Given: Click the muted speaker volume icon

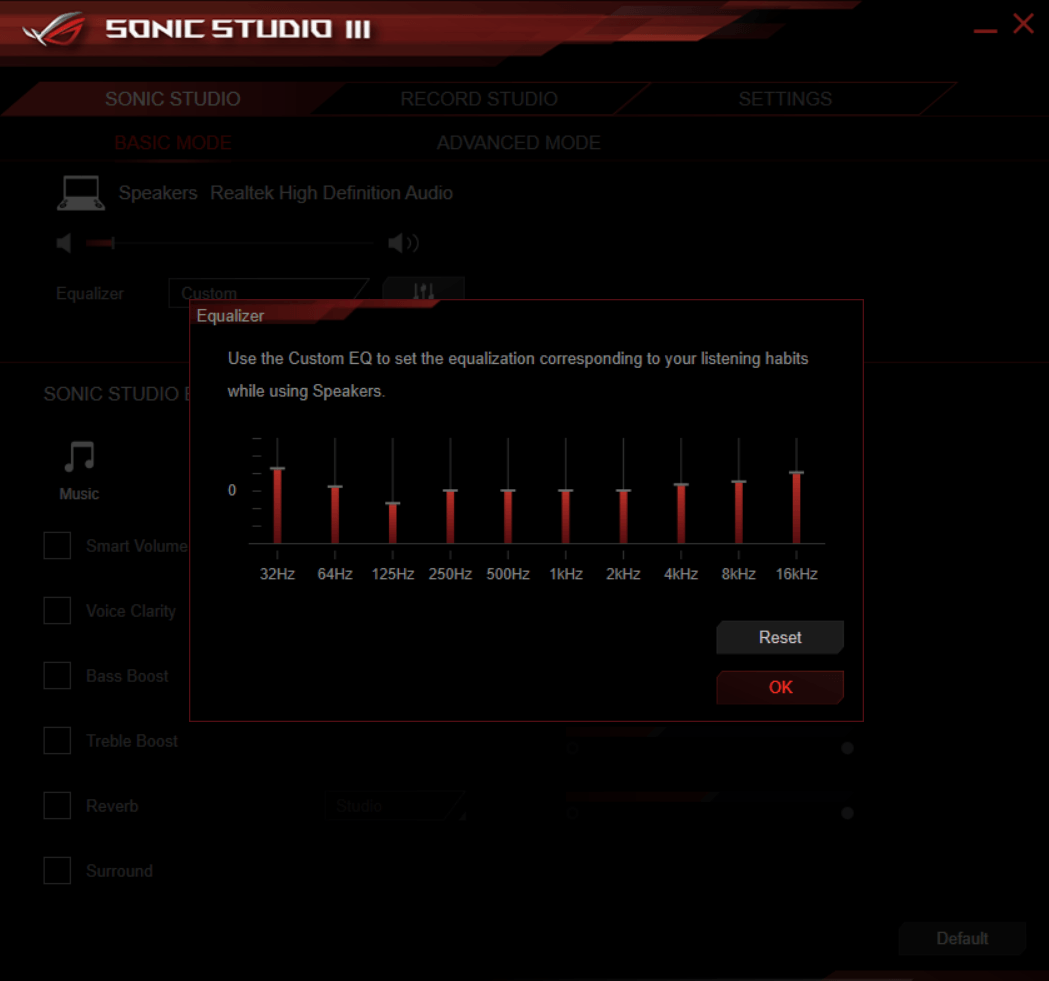Looking at the screenshot, I should coord(65,243).
